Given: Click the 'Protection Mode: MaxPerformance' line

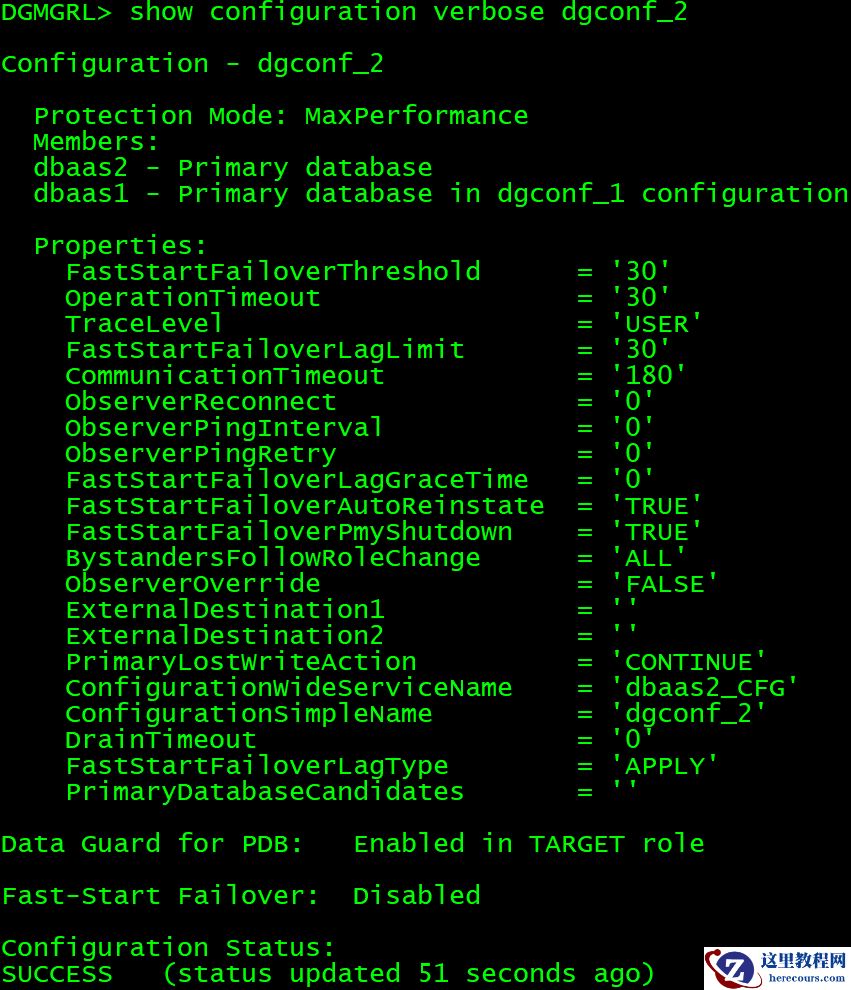Looking at the screenshot, I should 280,116.
